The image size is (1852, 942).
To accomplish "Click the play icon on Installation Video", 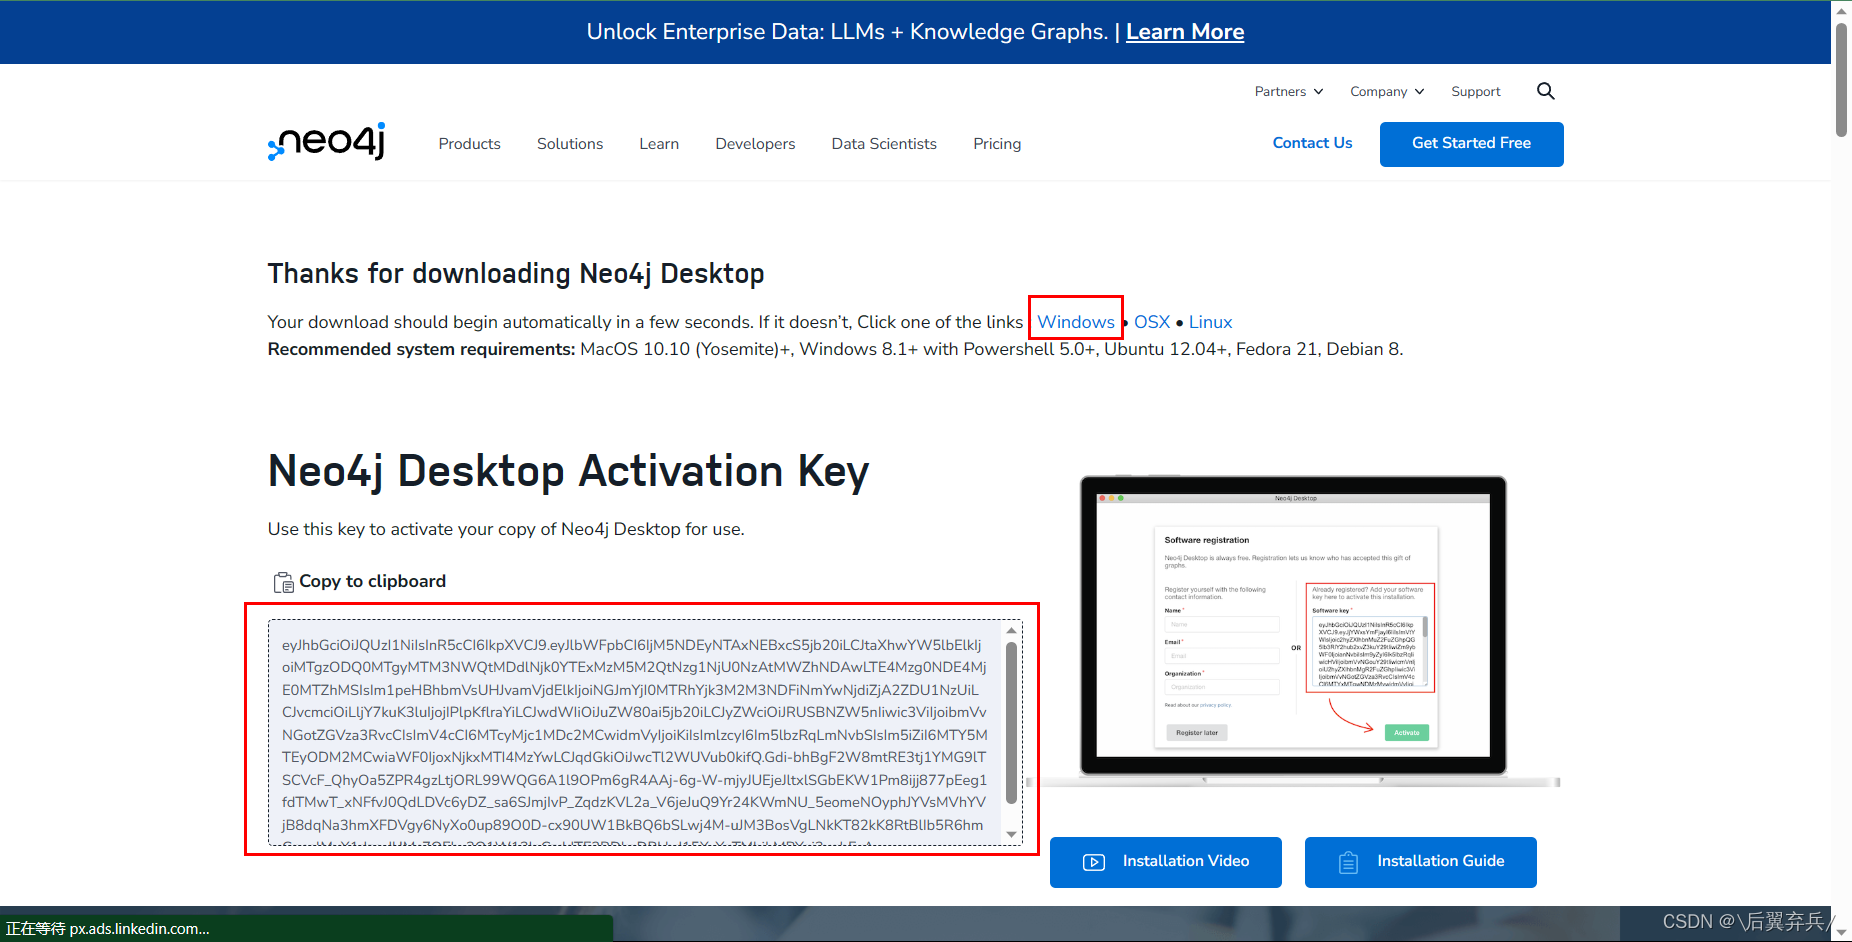I will [x=1094, y=862].
